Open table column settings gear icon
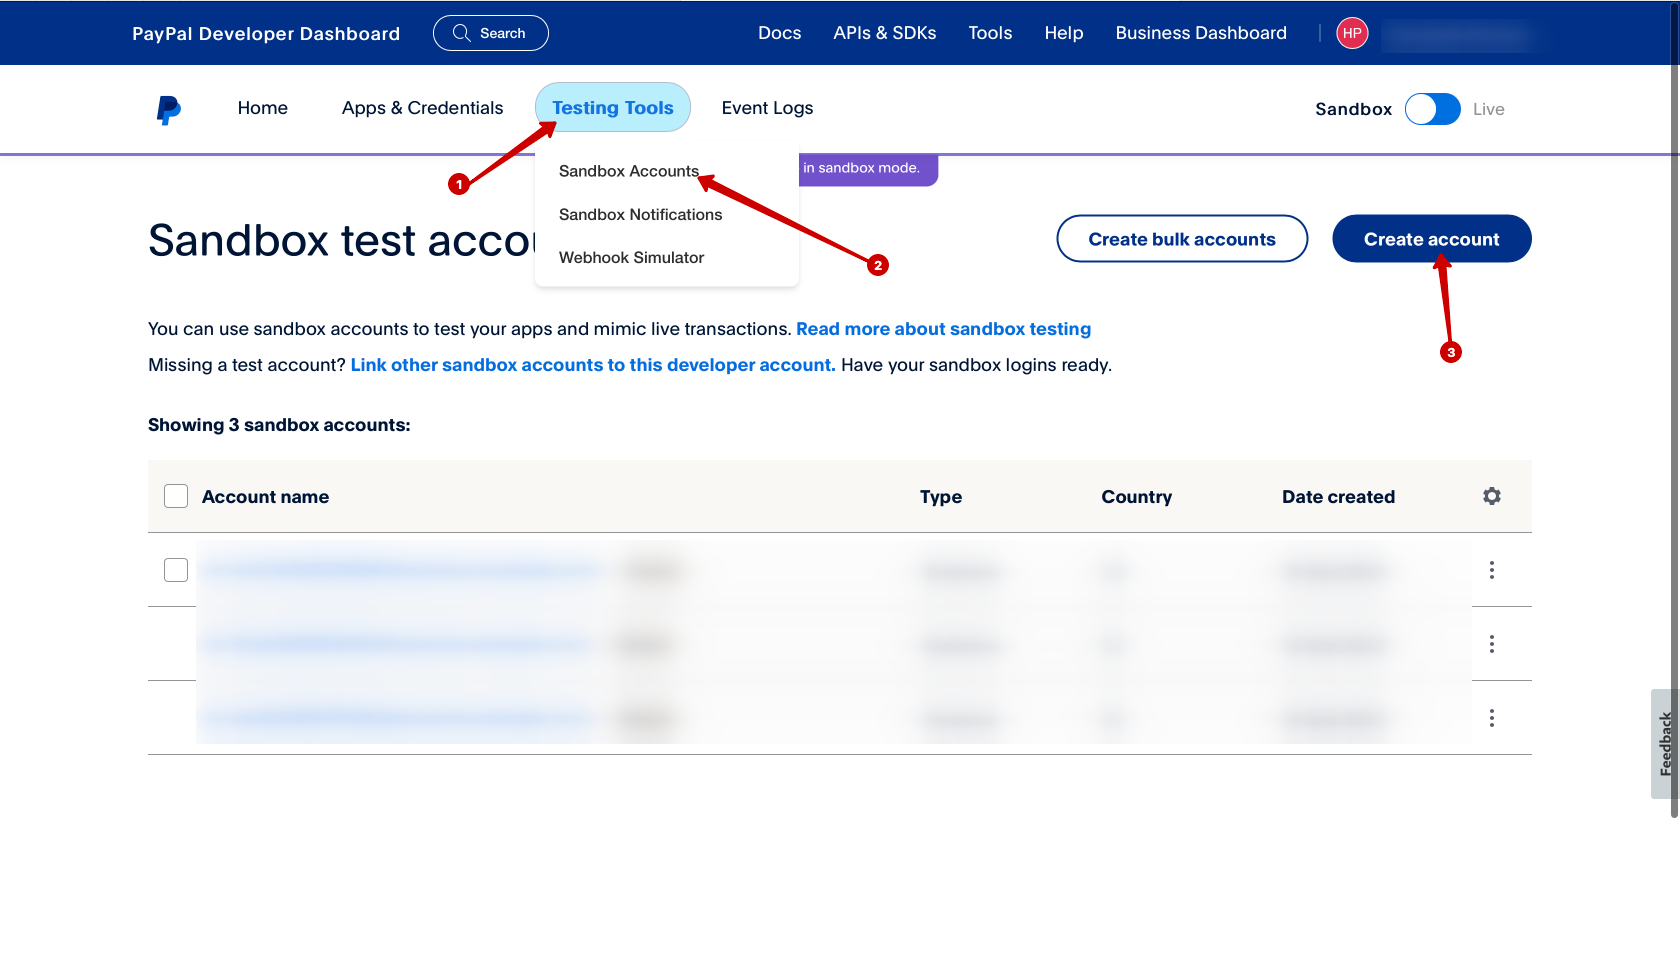 pyautogui.click(x=1491, y=496)
